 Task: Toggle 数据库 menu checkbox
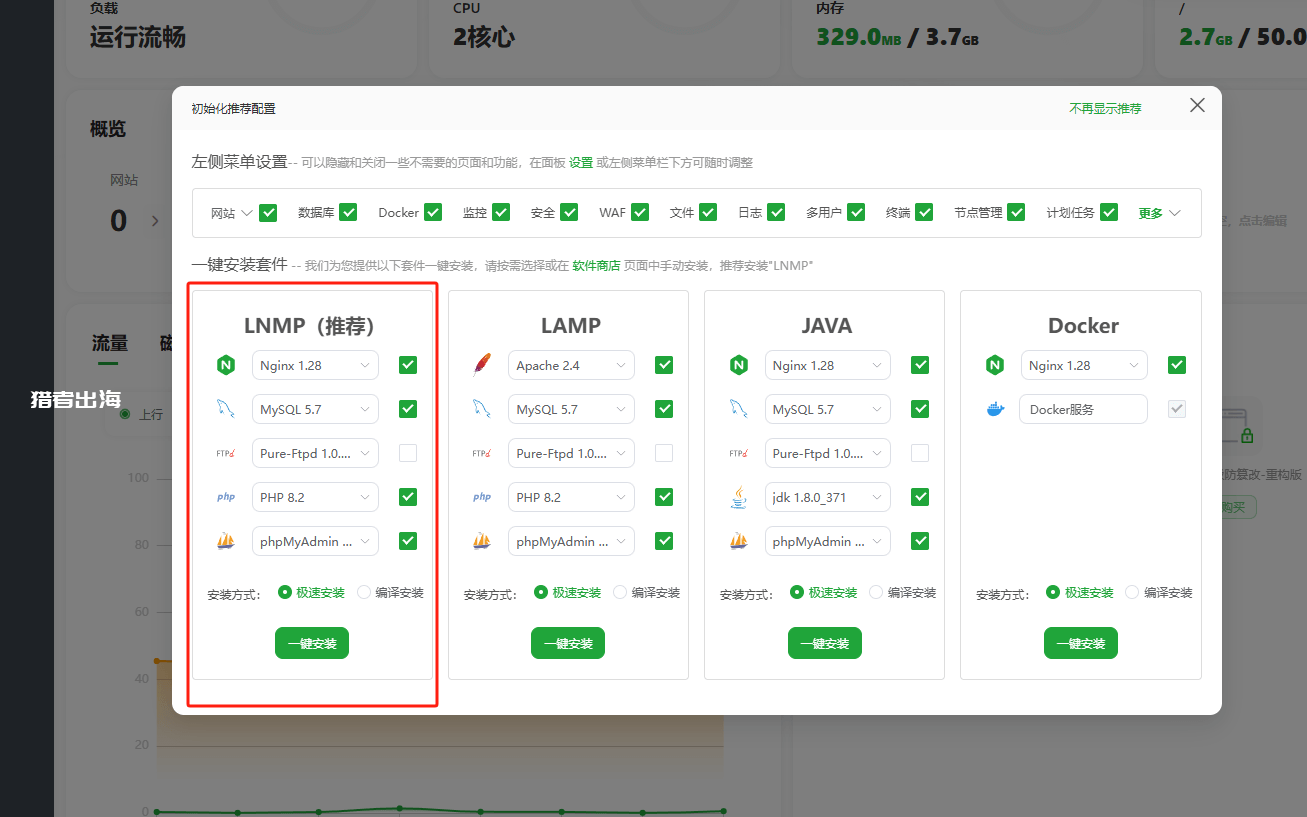(348, 212)
